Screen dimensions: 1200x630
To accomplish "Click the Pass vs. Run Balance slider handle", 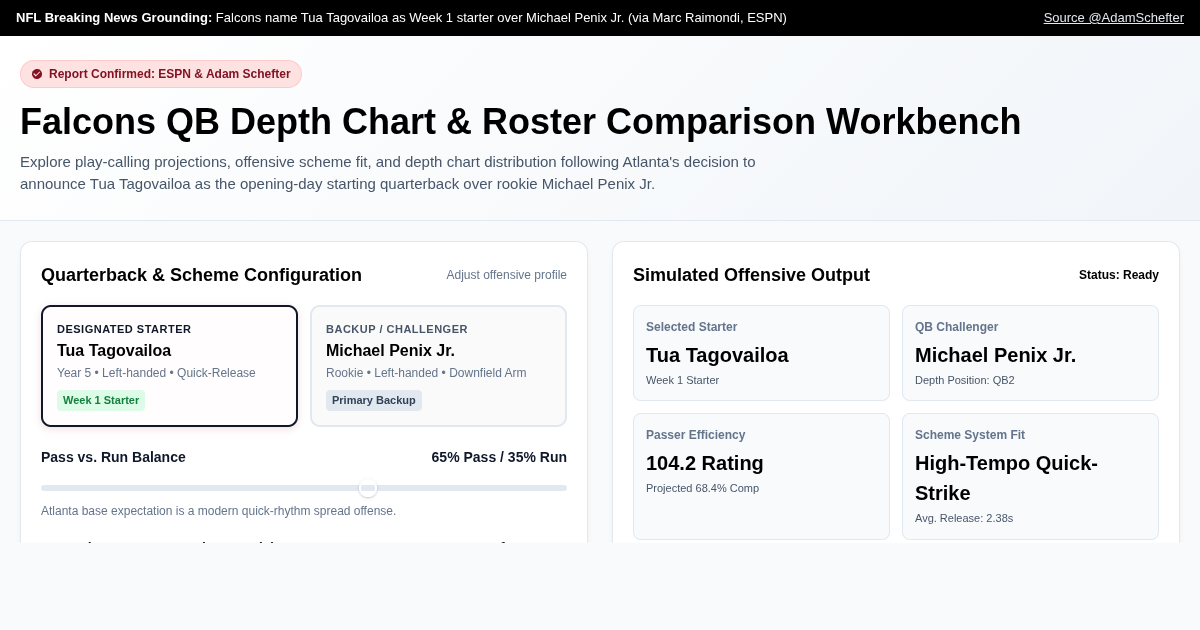I will (x=368, y=488).
